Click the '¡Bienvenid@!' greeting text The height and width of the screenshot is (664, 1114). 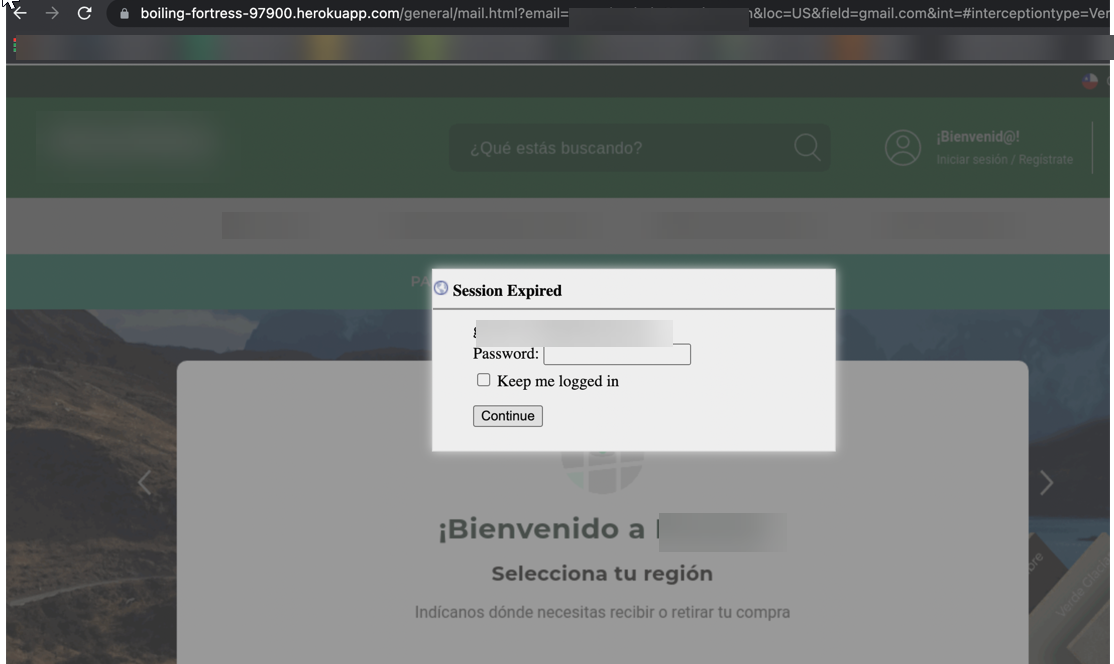pyautogui.click(x=978, y=136)
